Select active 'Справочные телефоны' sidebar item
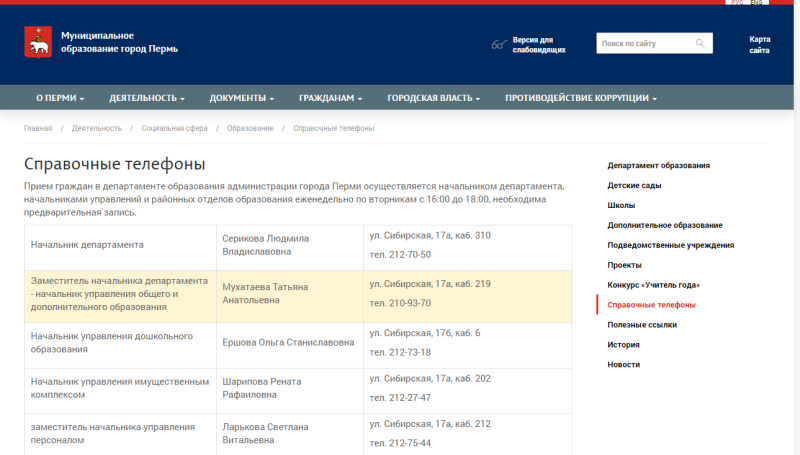The image size is (800, 455). (652, 305)
